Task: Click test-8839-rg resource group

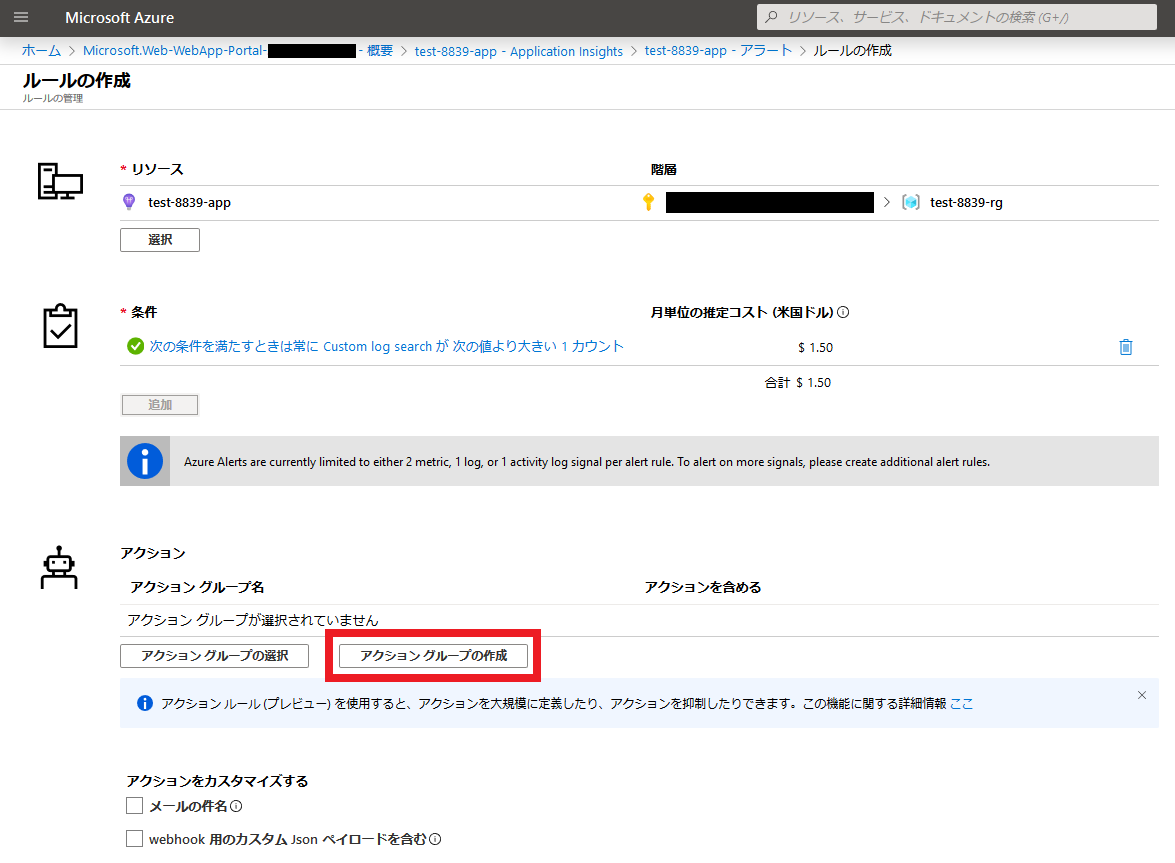Action: (x=966, y=202)
